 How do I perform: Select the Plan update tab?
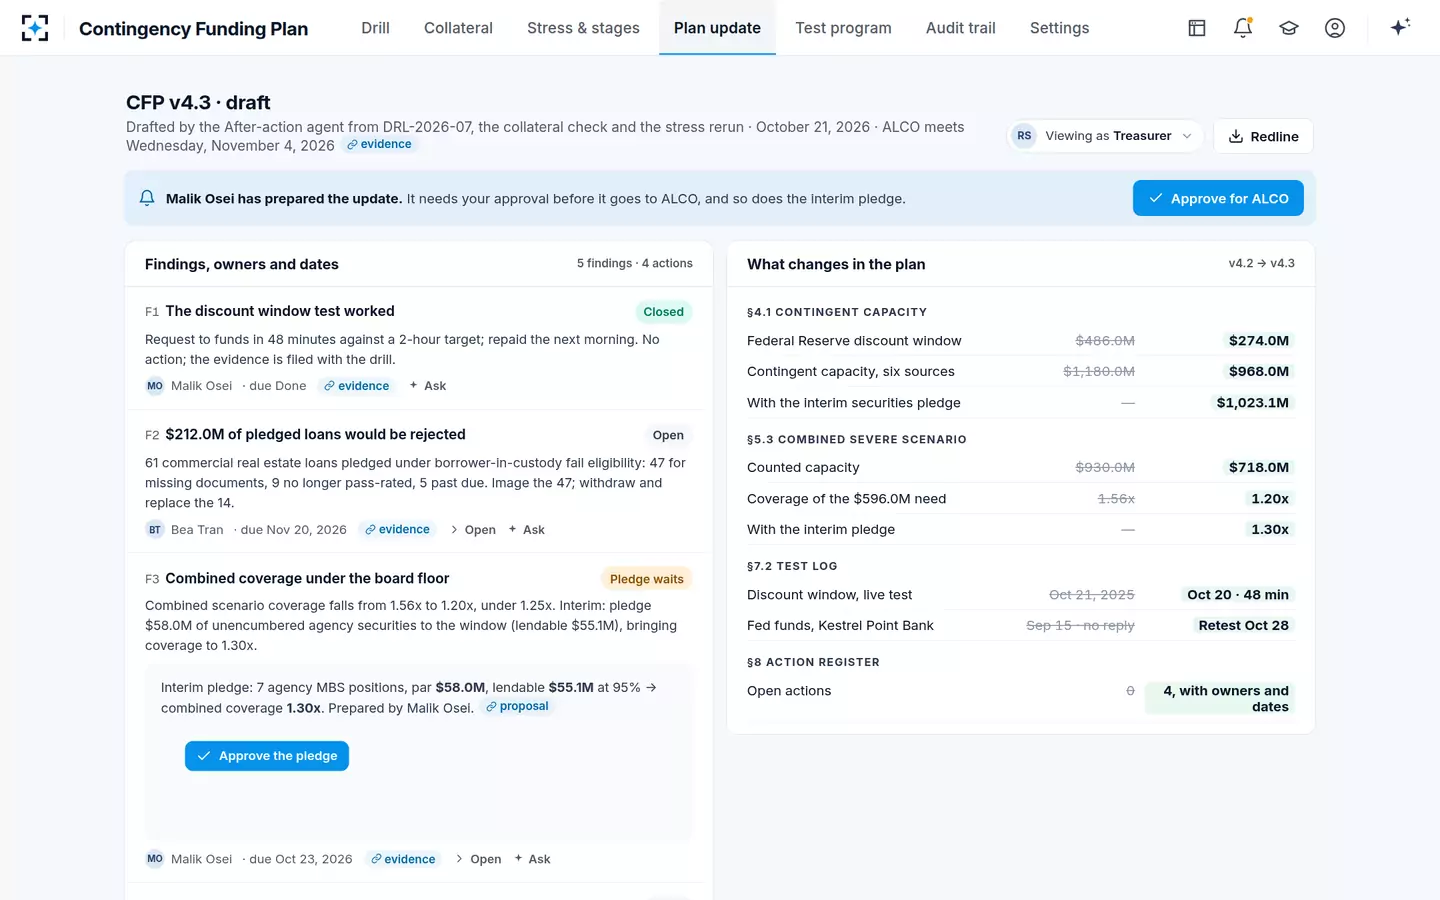pyautogui.click(x=717, y=28)
